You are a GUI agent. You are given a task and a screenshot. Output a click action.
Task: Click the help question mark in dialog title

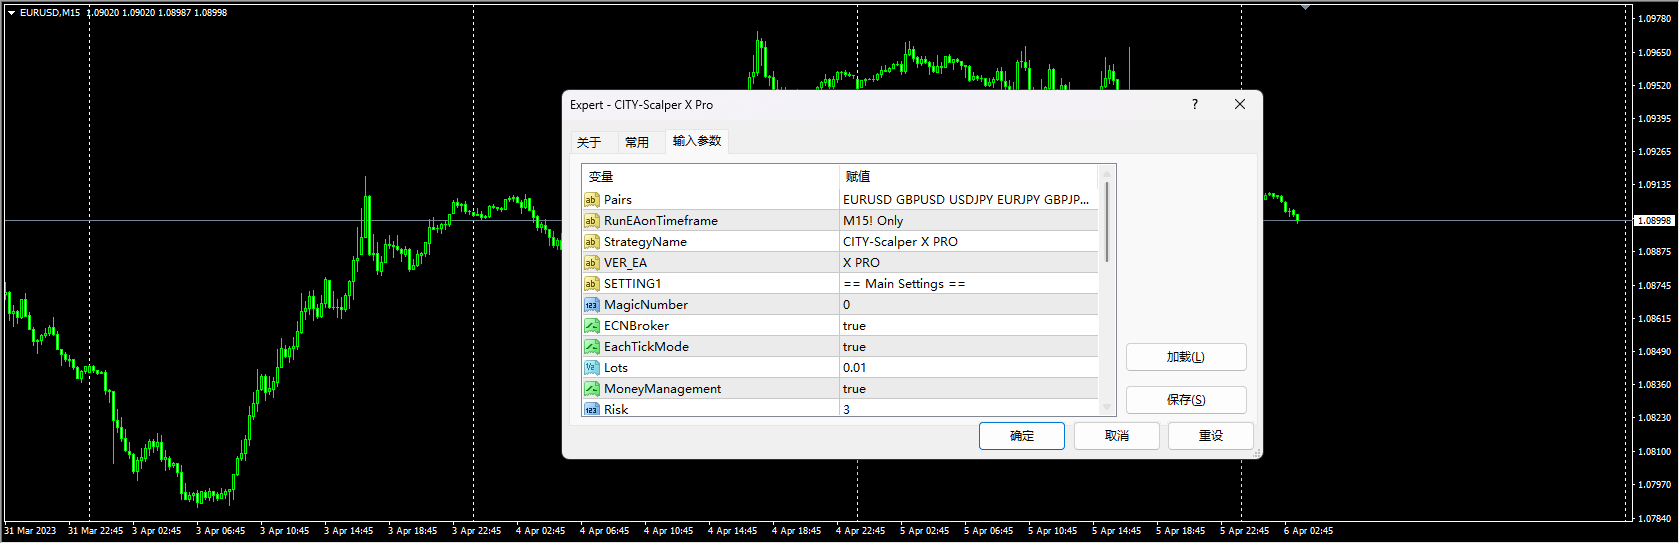tap(1194, 104)
